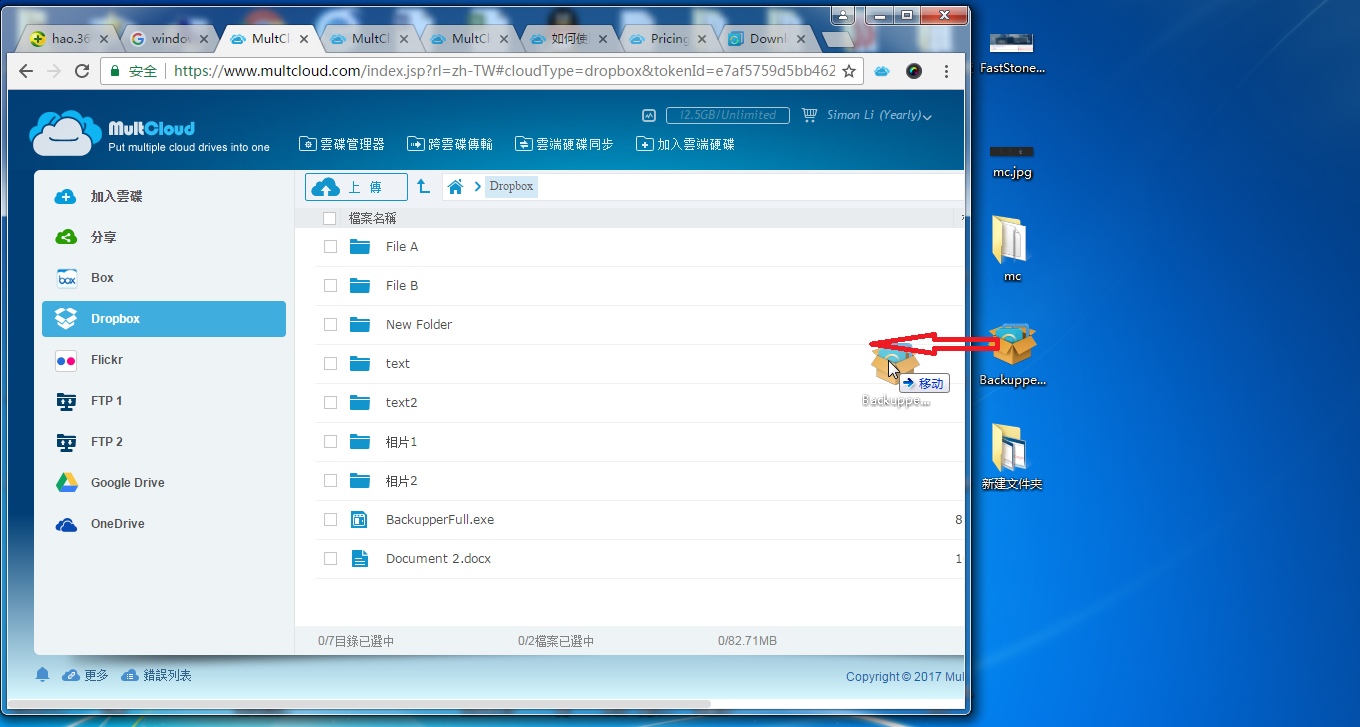Click the text folder name
The height and width of the screenshot is (727, 1360).
pos(398,364)
